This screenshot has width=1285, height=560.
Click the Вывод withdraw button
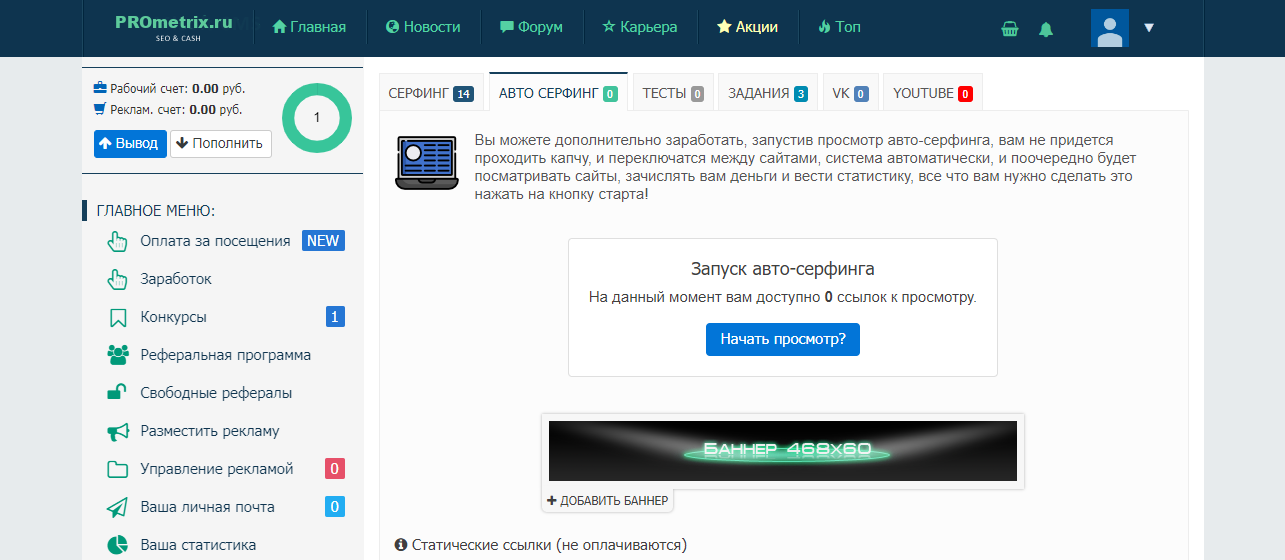click(x=130, y=143)
